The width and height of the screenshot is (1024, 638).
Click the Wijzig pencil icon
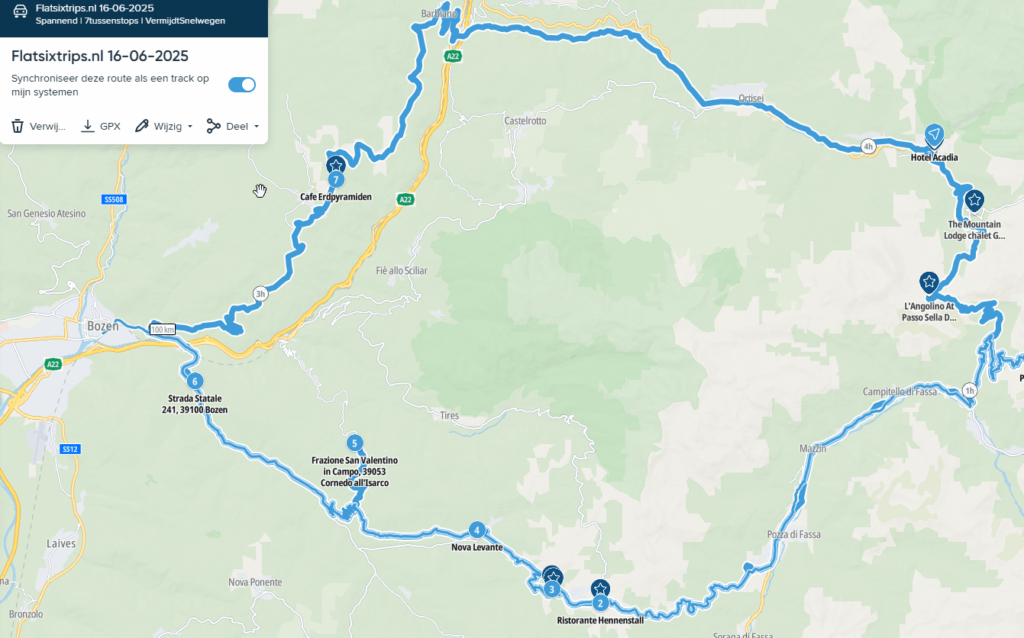click(x=142, y=126)
